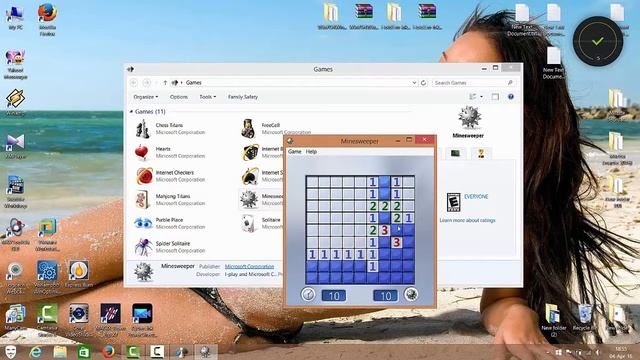
Task: Toggle the preview pane icon in Games toolbar
Action: coord(495,97)
